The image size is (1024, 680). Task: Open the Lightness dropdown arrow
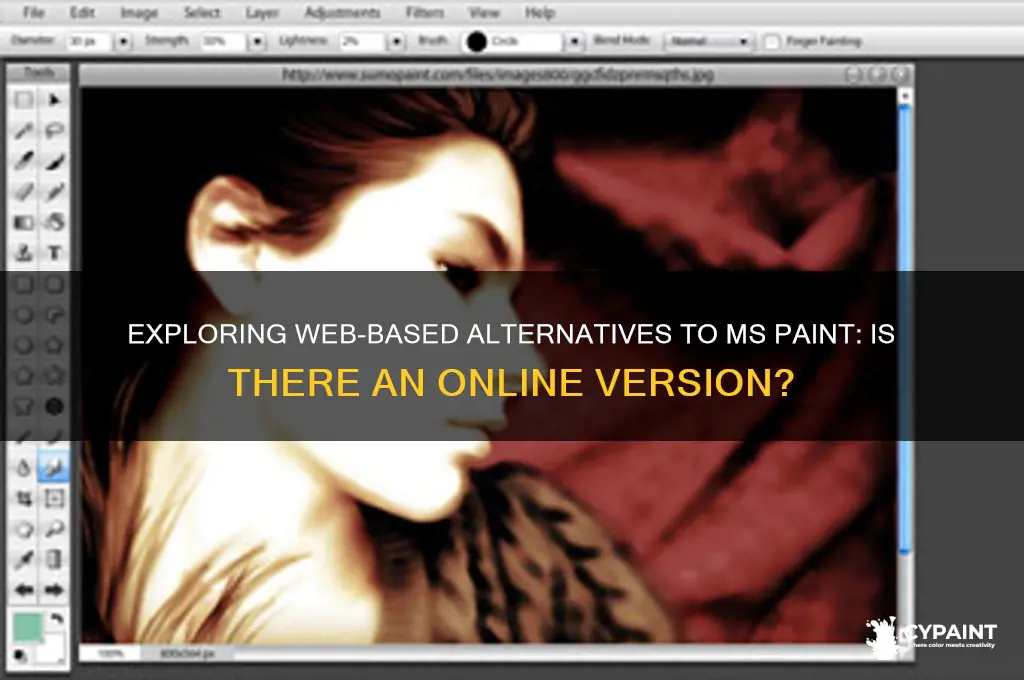(396, 42)
